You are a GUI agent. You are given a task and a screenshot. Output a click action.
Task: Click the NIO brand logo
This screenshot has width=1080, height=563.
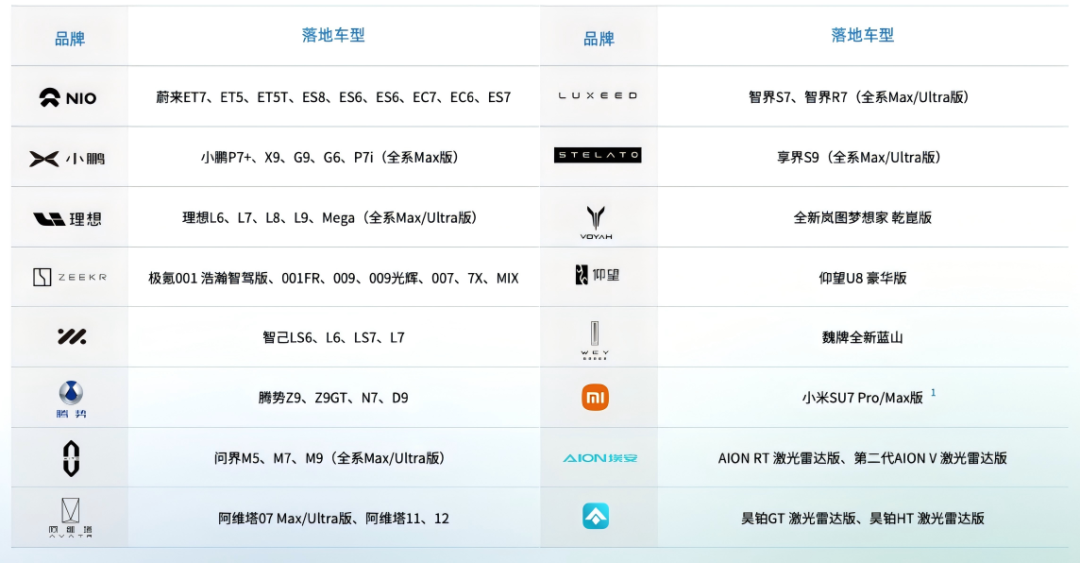coord(68,98)
